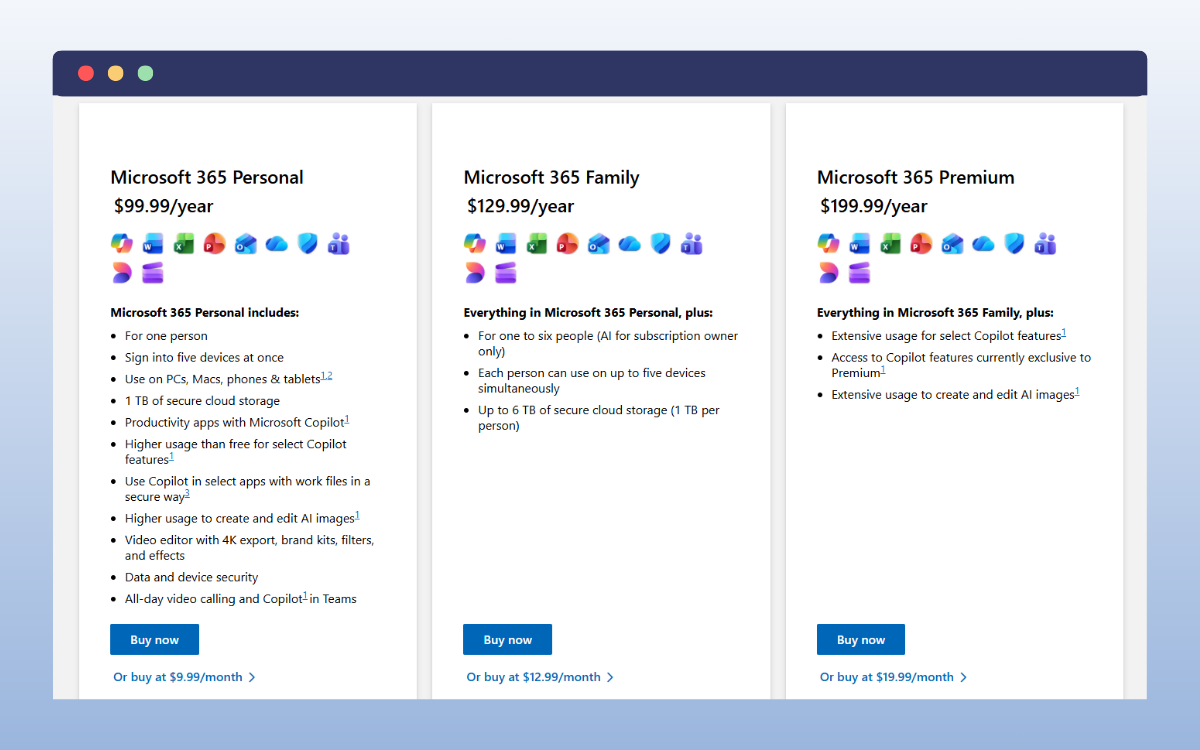Click the Designer icon in the Family plan

[474, 273]
